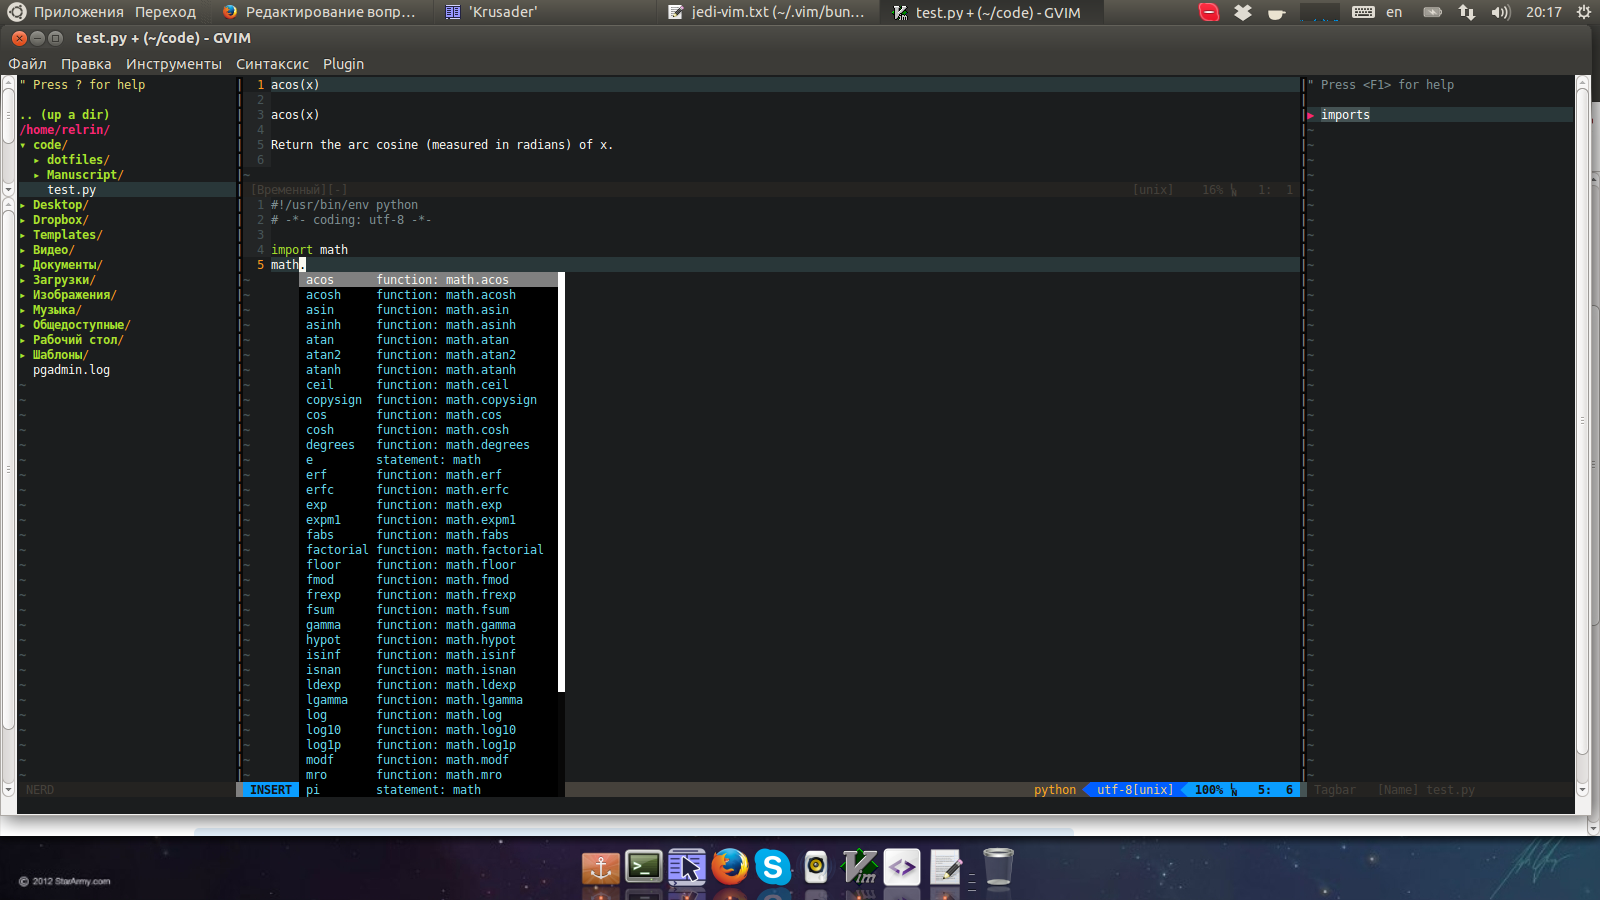Select the Рабочий стол/ folder entry
1600x900 pixels.
[78, 340]
